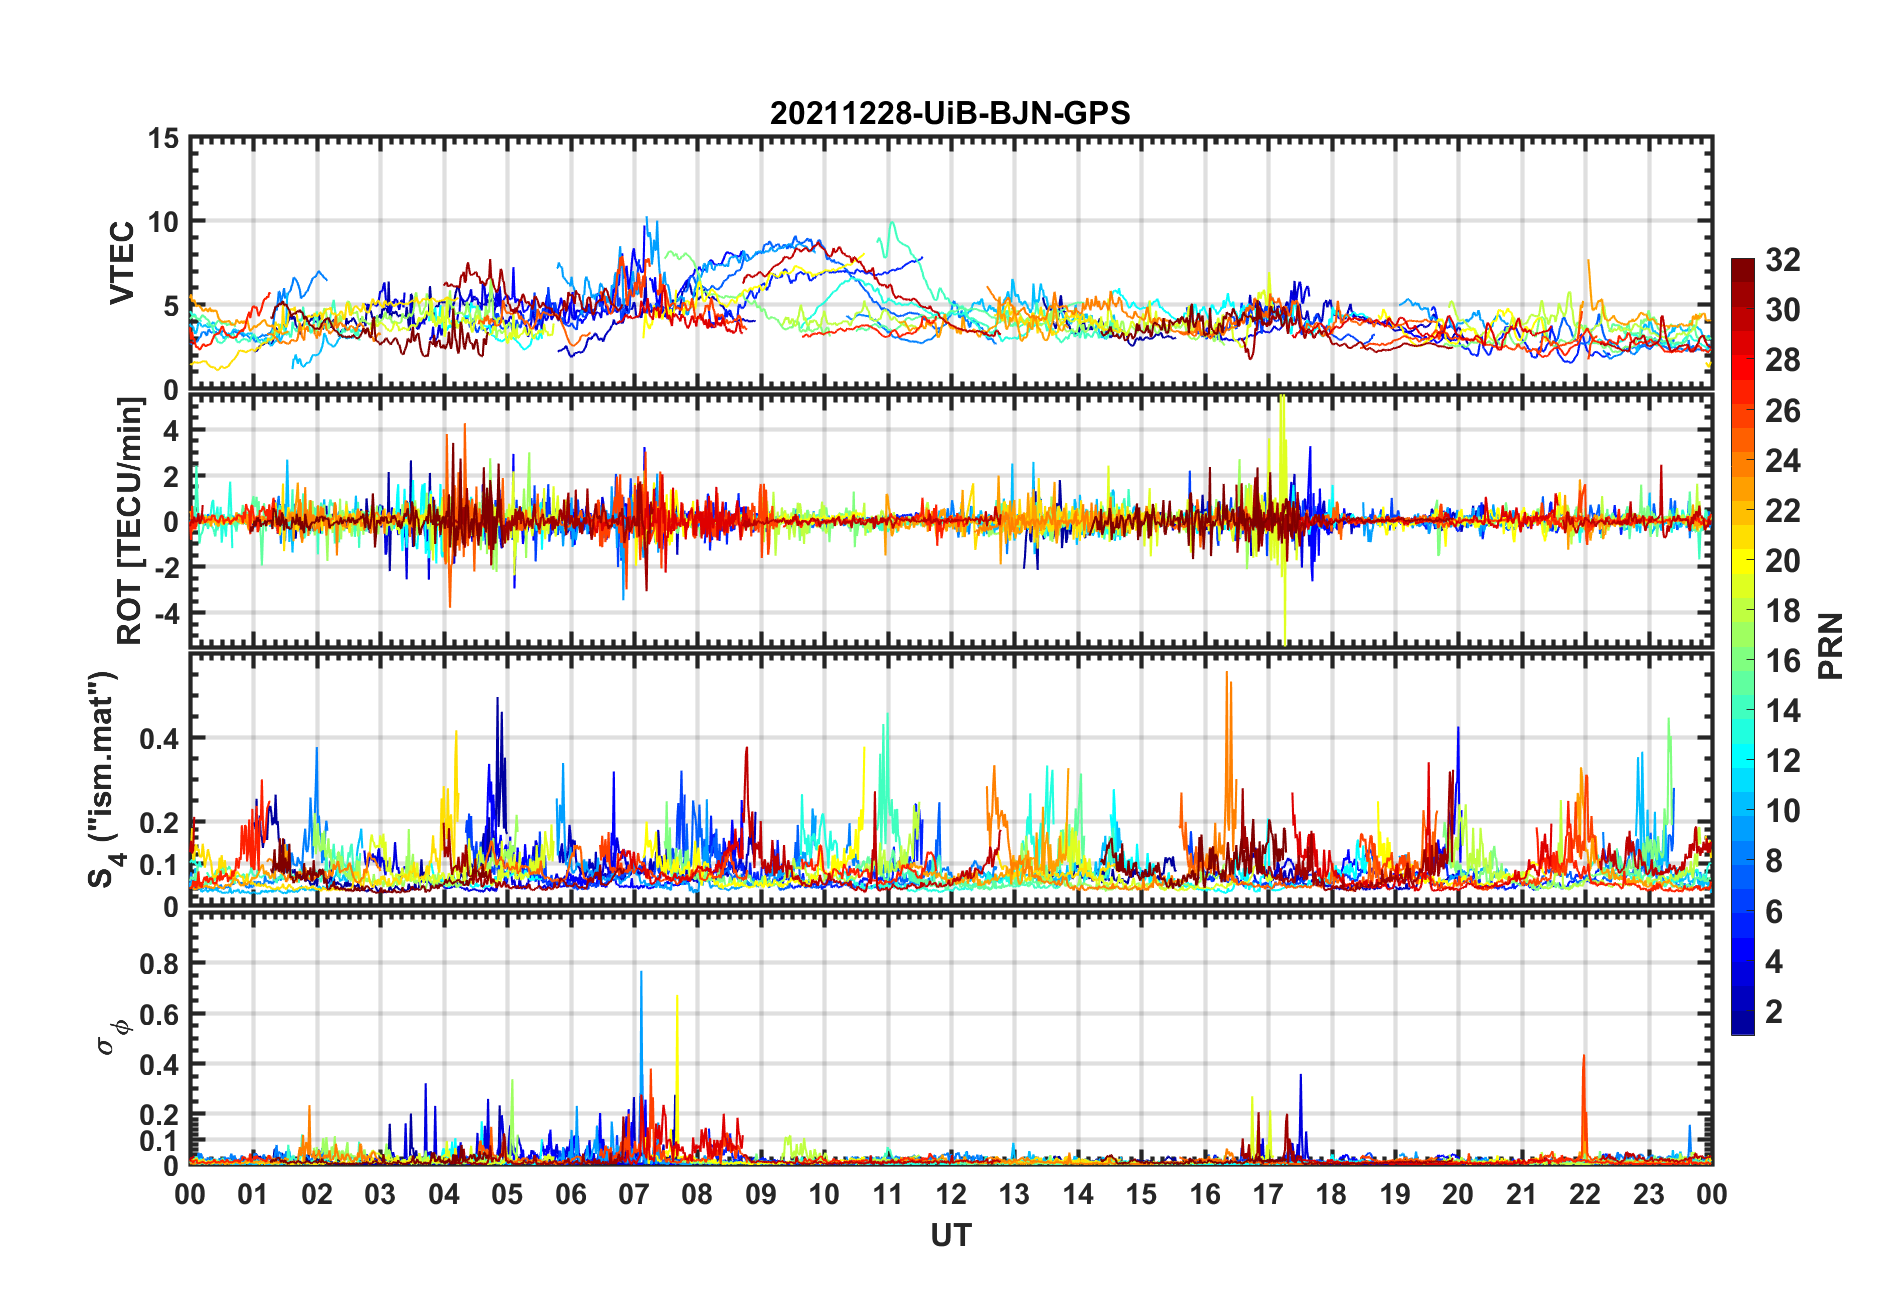Screen dimensions: 1902x1292
Task: Click colorbar tick label 32
Action: pyautogui.click(x=1783, y=260)
